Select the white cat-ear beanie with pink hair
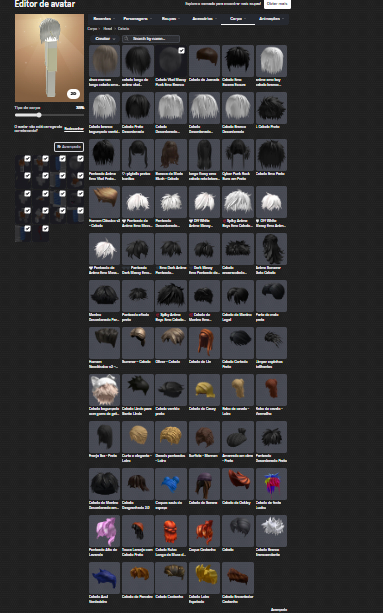Screen dimensions: 383x613 104,390
